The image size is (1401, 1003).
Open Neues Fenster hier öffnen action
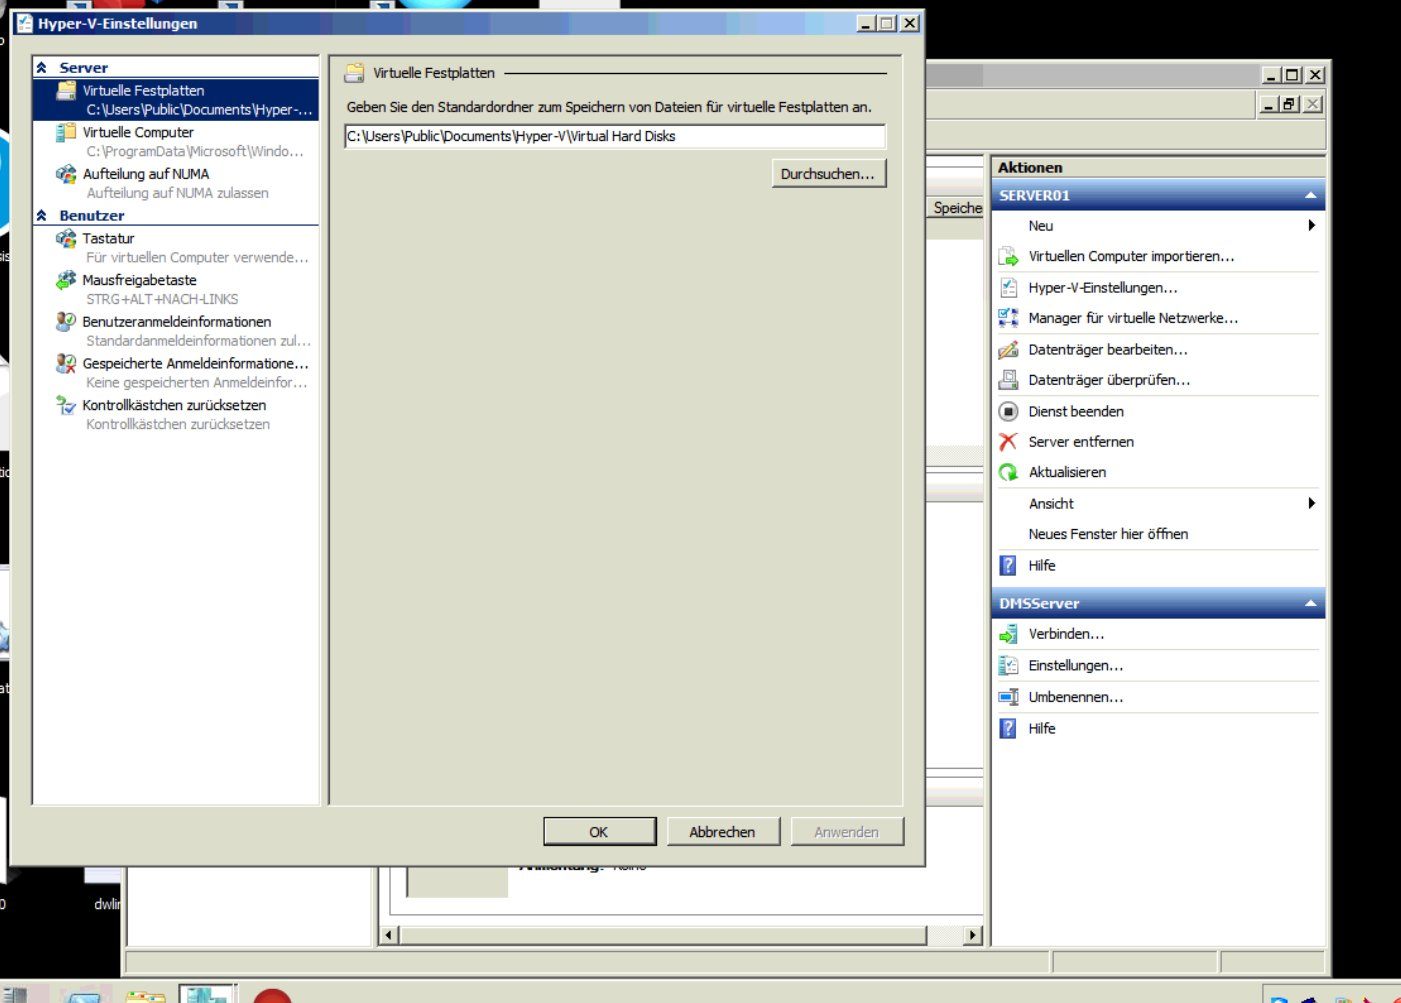[1108, 534]
